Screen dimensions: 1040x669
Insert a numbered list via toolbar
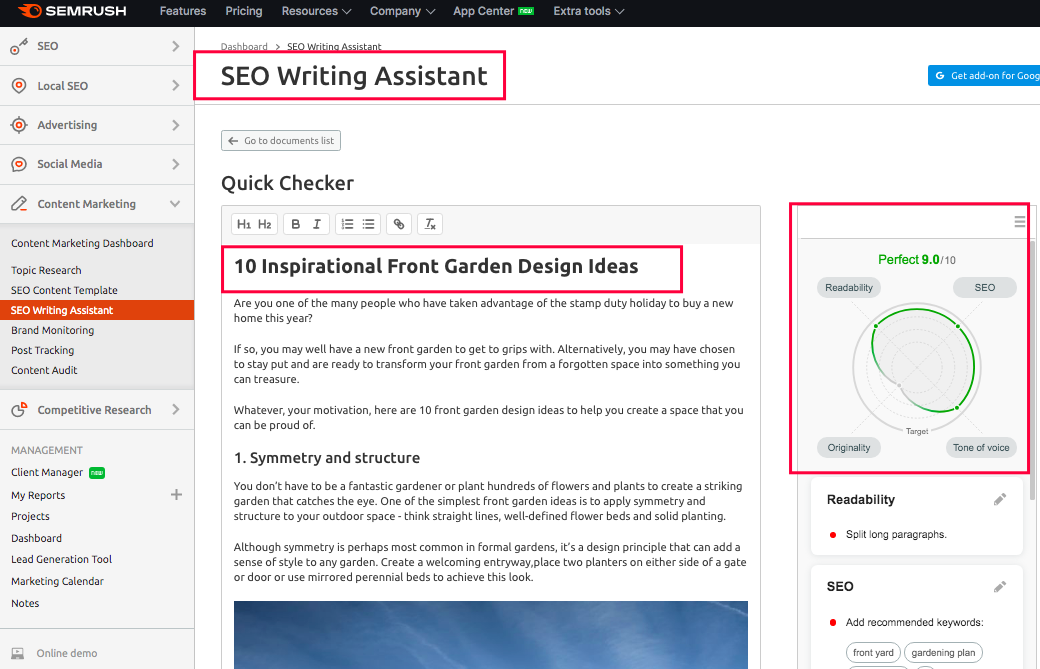347,224
